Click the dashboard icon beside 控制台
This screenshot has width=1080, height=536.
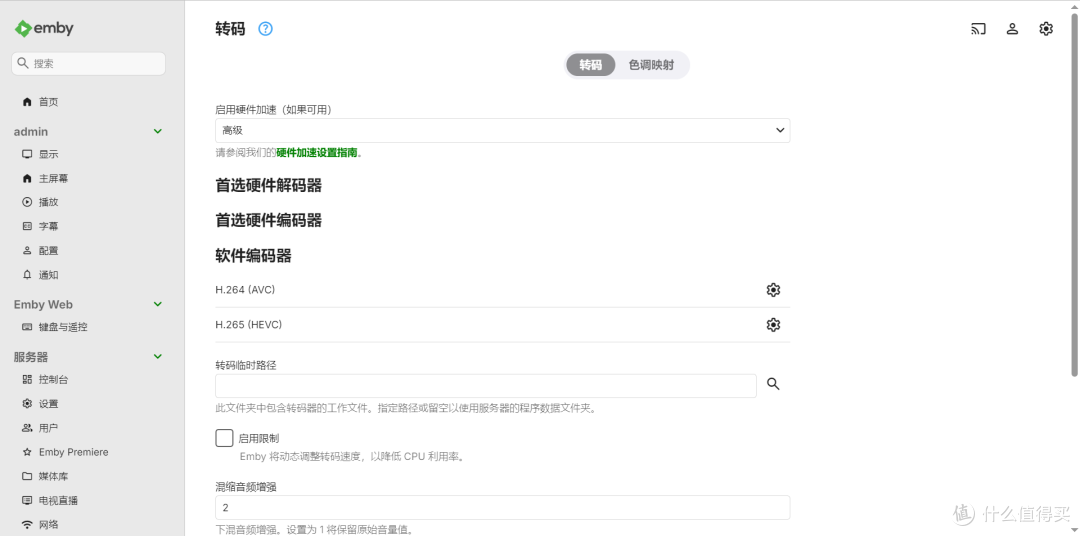pyautogui.click(x=27, y=380)
